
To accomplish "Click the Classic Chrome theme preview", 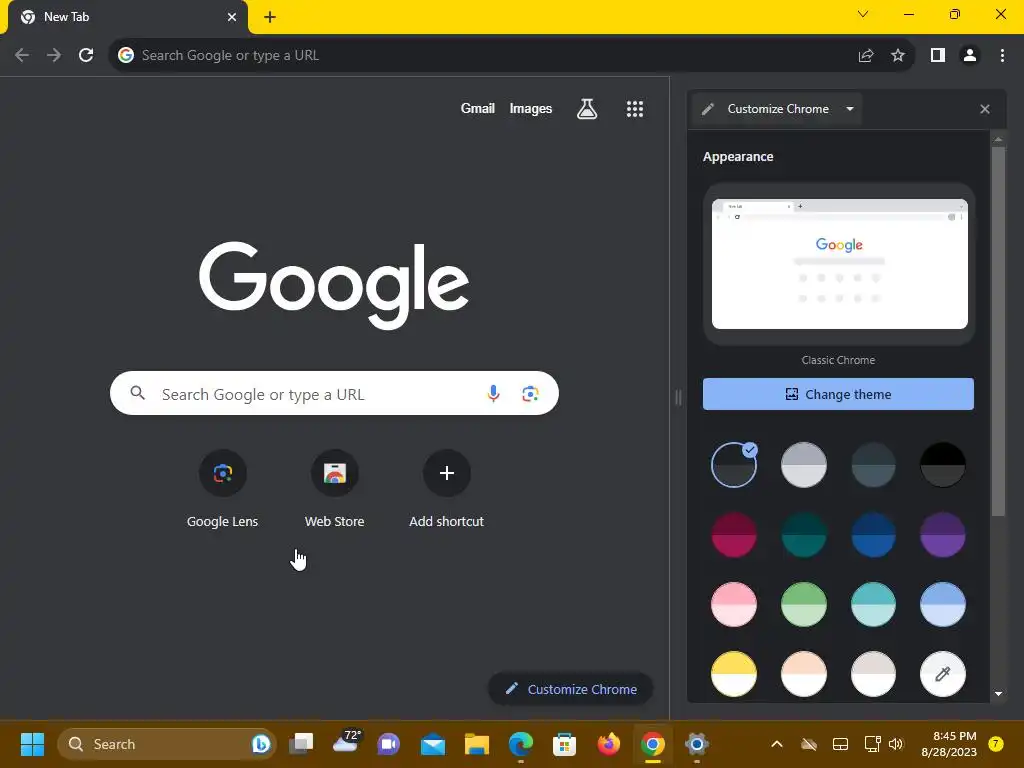I will point(839,264).
